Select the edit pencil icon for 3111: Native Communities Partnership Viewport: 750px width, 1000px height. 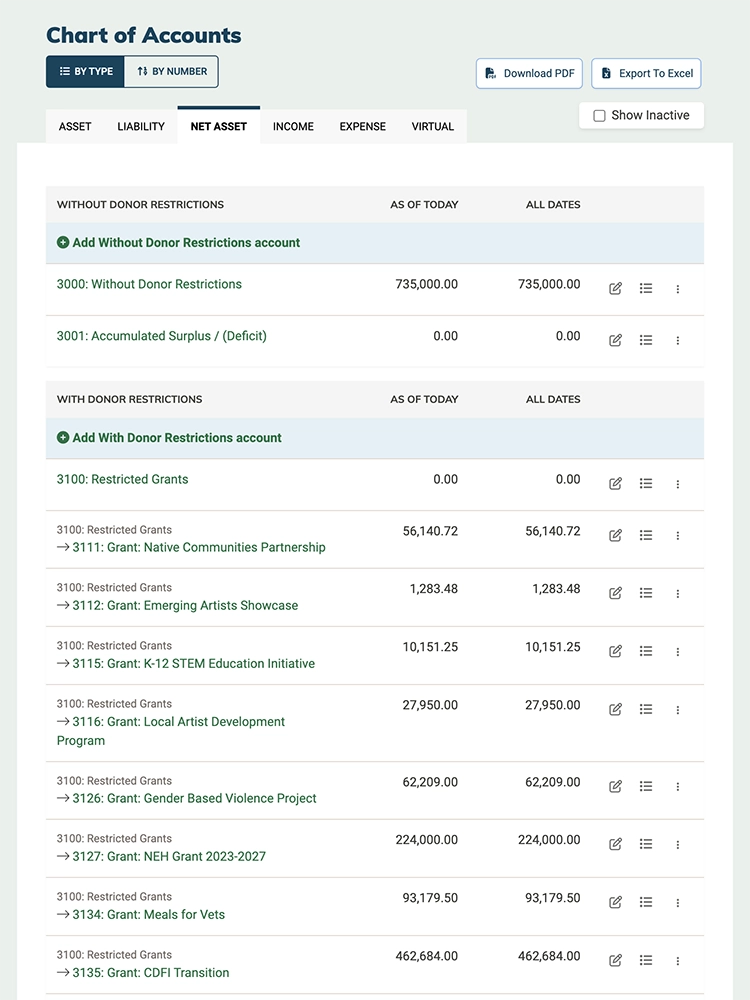[x=615, y=535]
